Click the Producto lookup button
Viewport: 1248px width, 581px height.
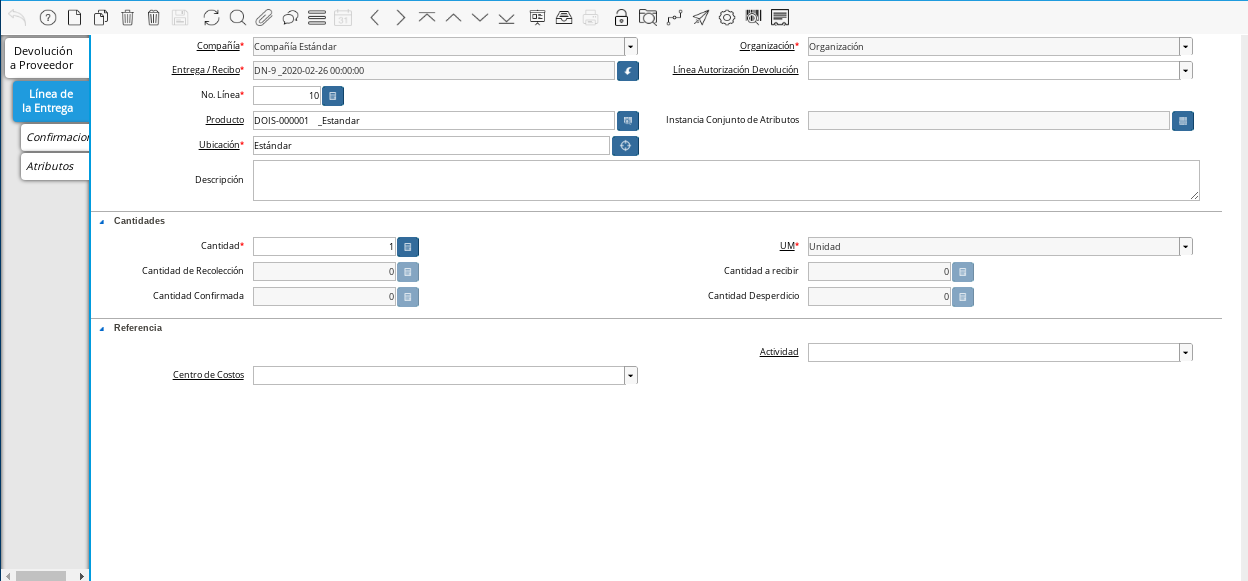coord(627,120)
